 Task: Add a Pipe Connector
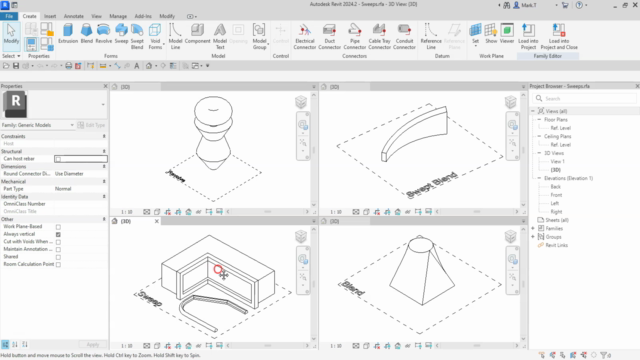click(354, 36)
